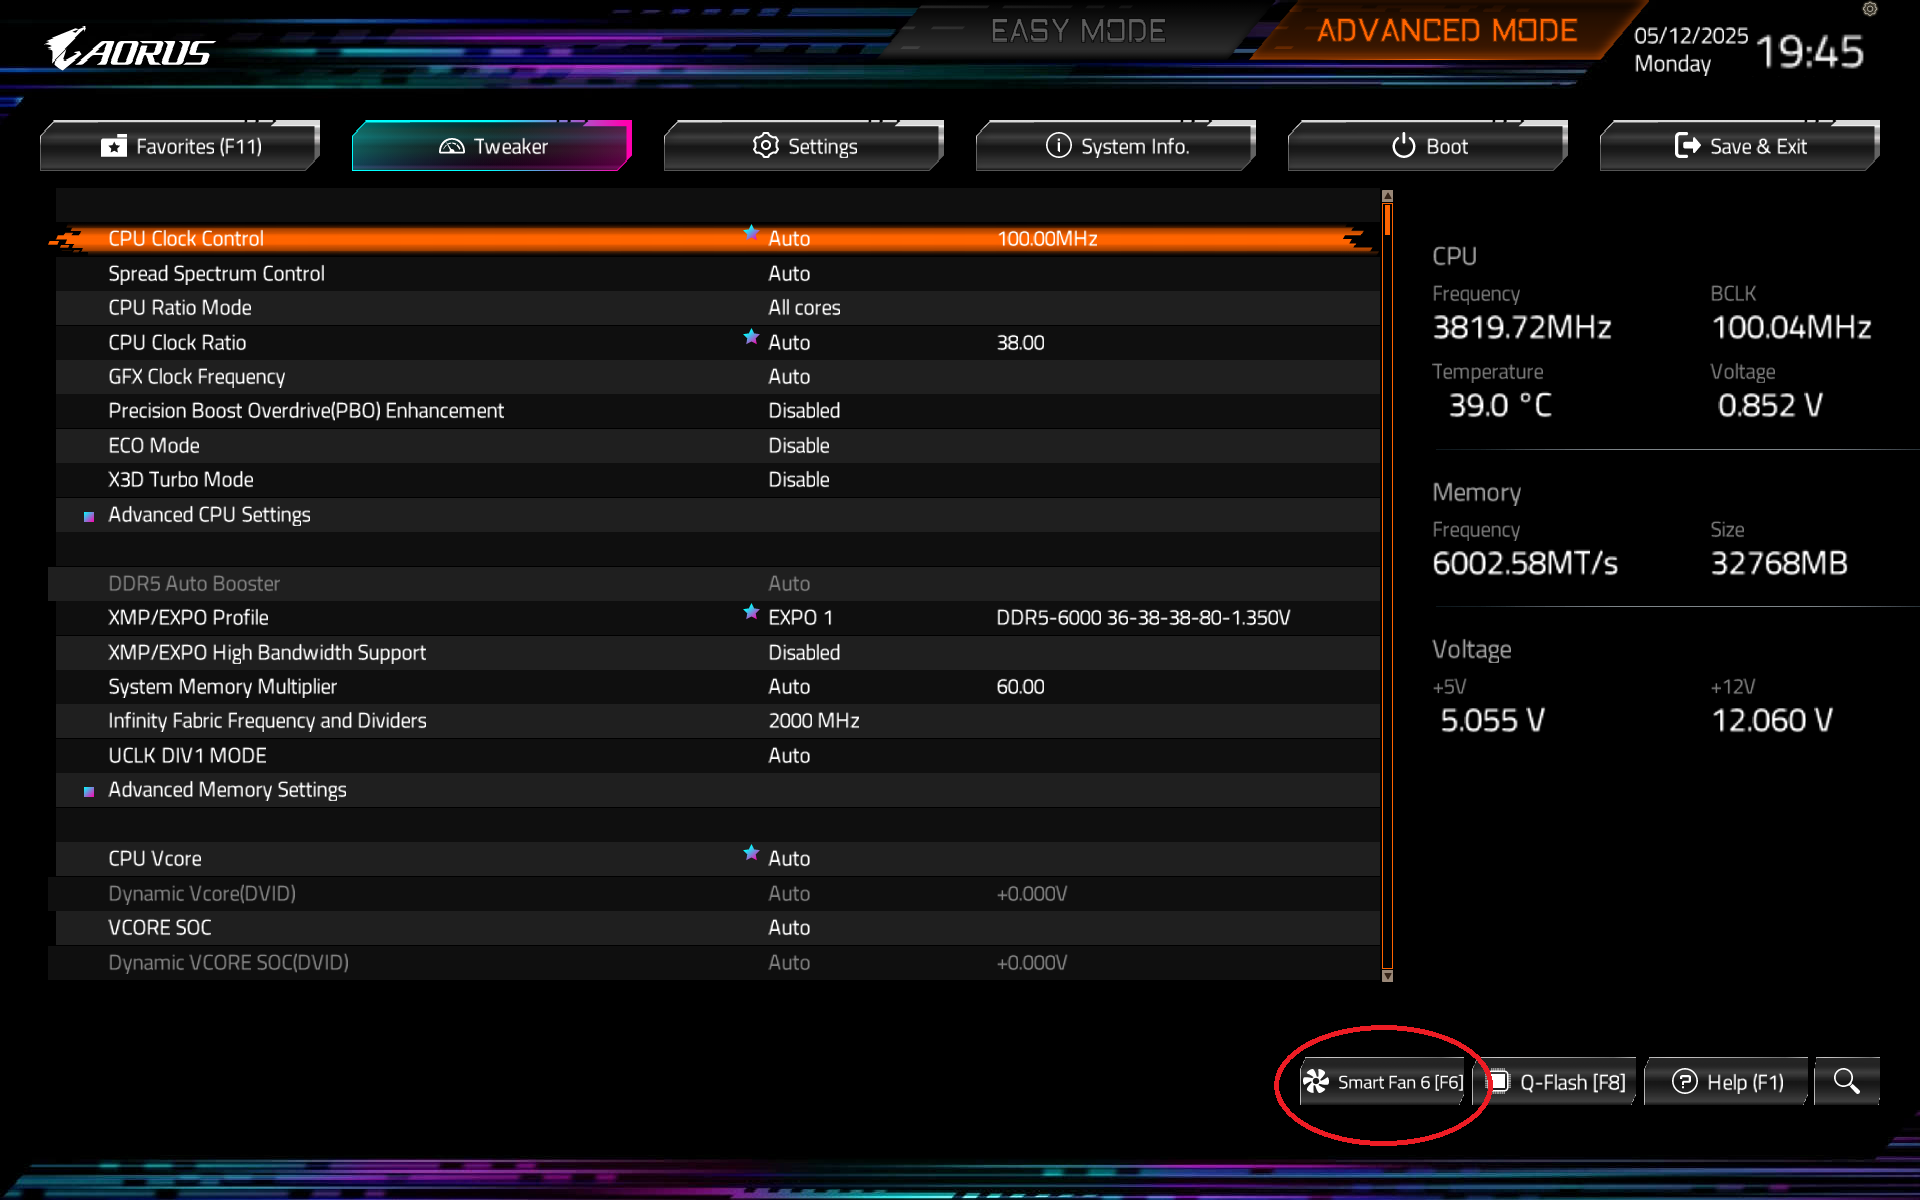1920x1200 pixels.
Task: Click the favorite star beside CPU Clock Ratio
Action: click(x=751, y=337)
